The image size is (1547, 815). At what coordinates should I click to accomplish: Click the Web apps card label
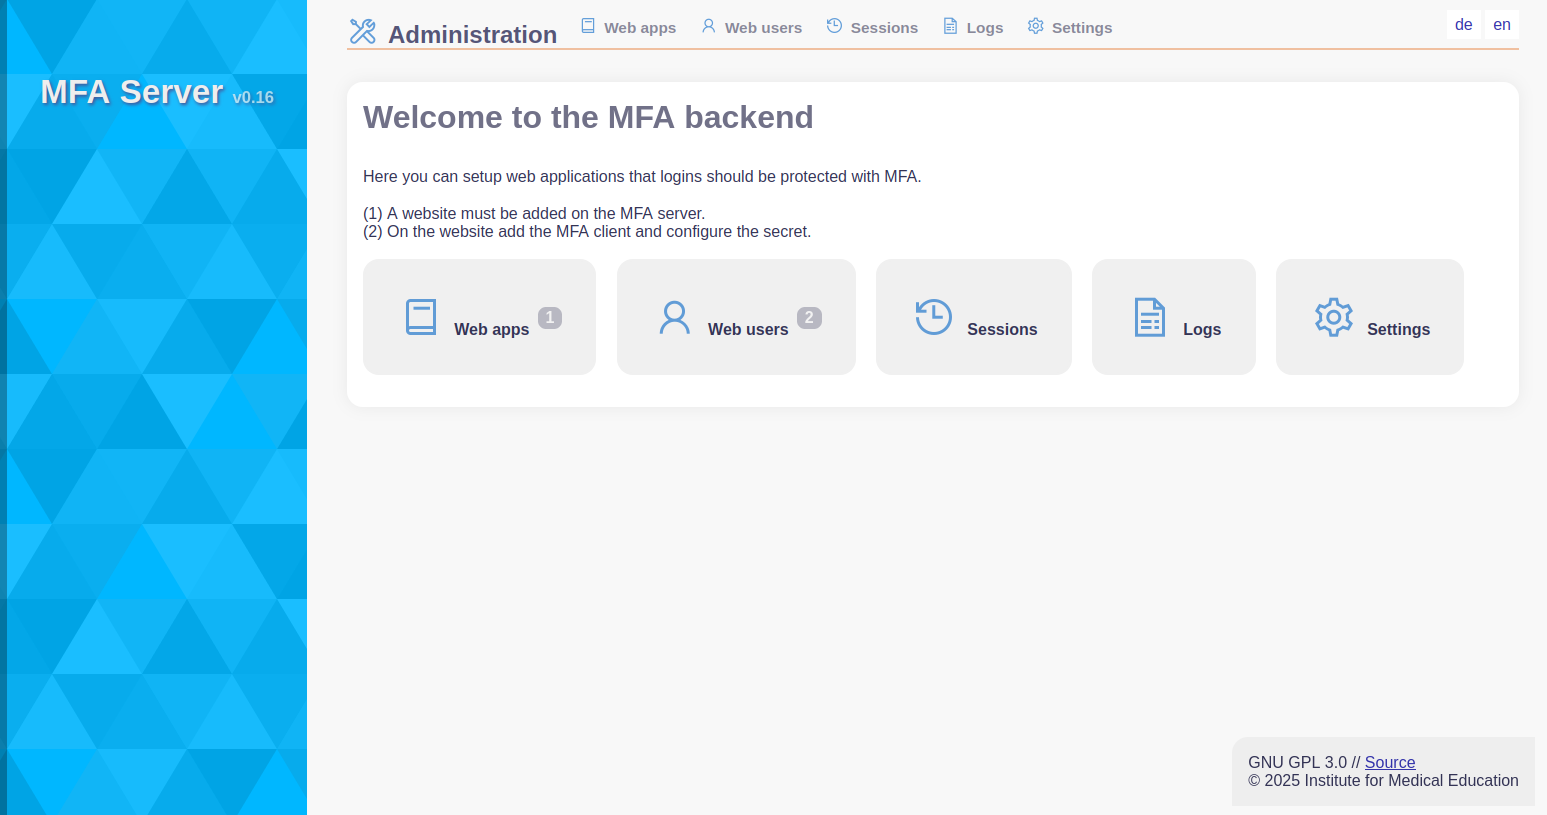pos(491,329)
